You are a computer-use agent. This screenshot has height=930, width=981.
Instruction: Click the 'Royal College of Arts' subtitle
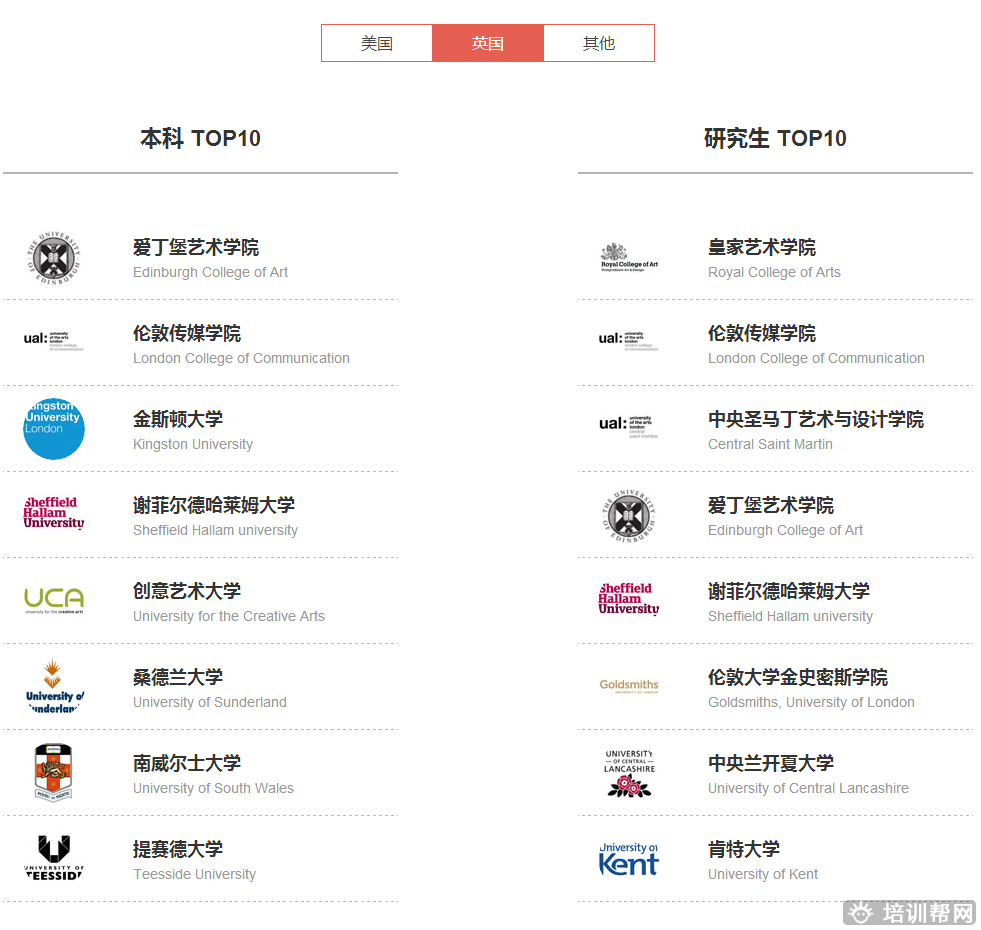[775, 272]
